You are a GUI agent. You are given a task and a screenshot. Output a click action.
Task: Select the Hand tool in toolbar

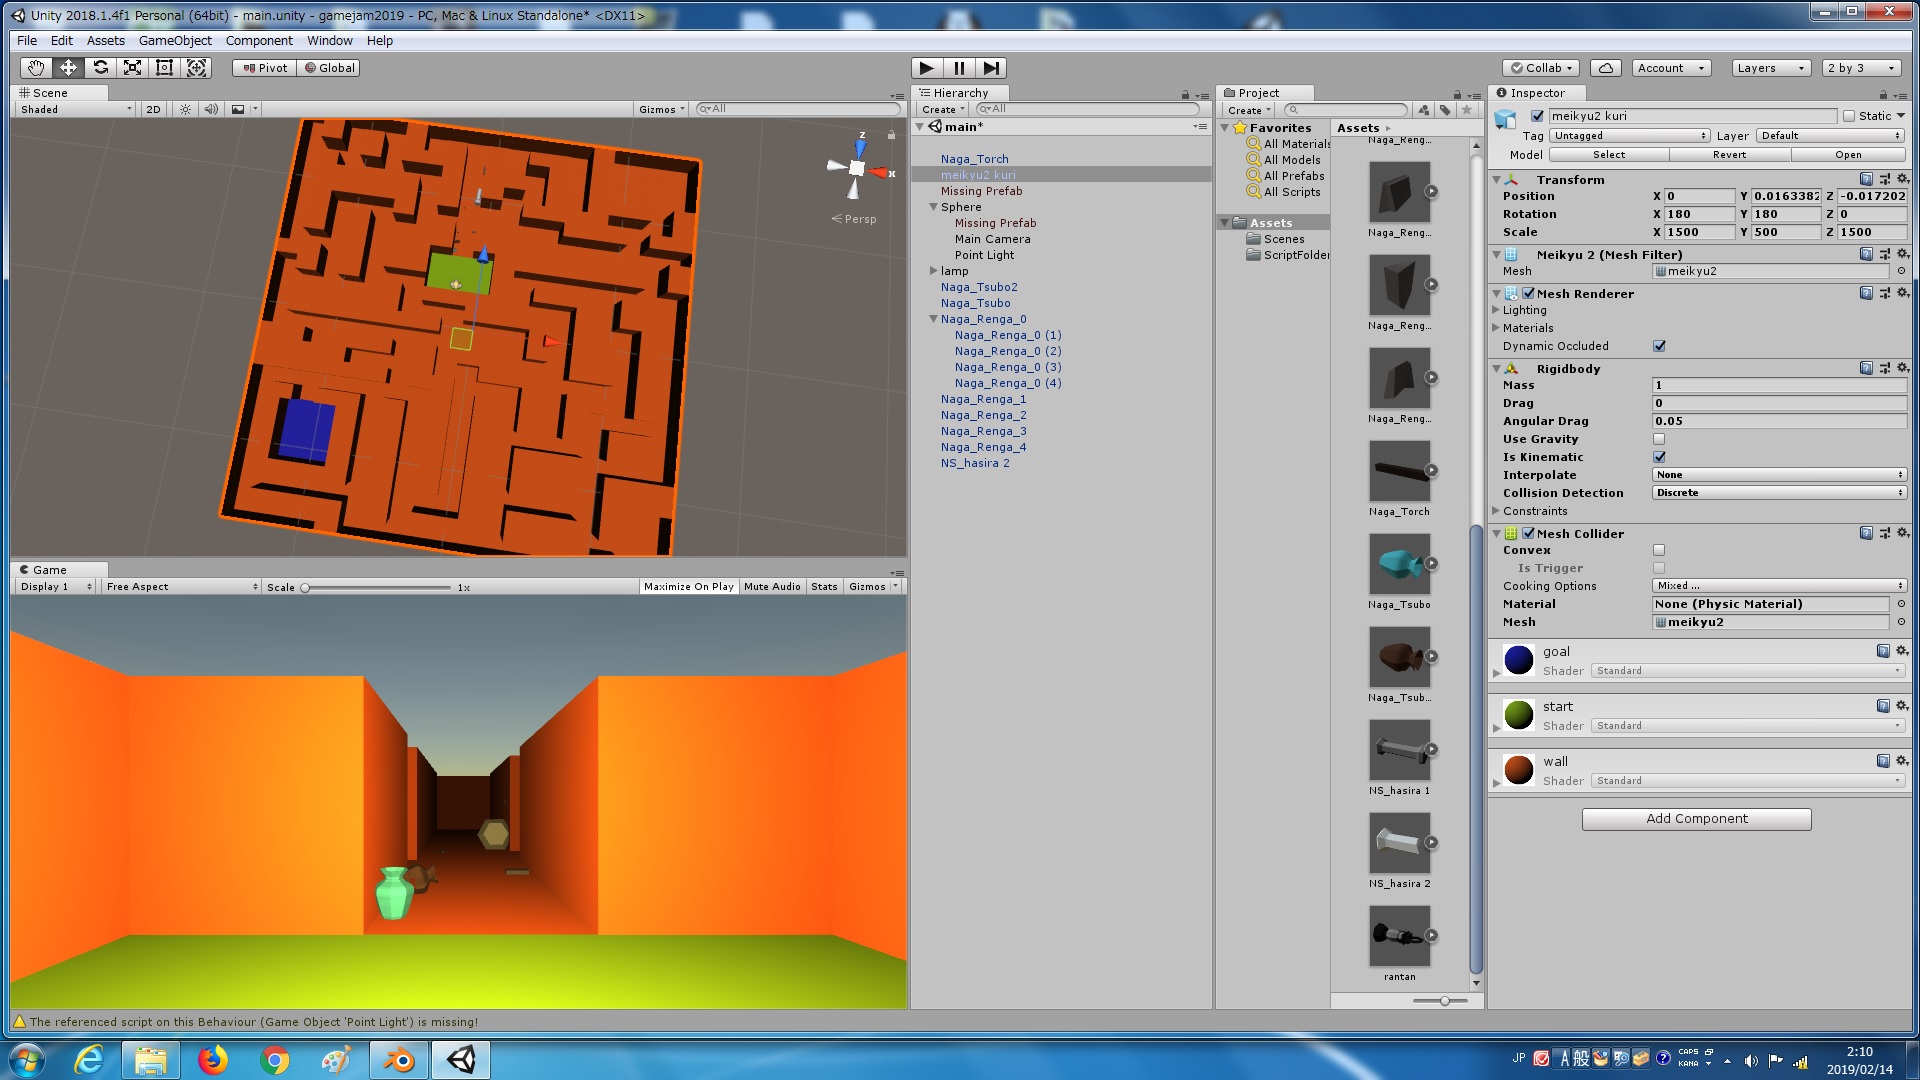[x=36, y=68]
